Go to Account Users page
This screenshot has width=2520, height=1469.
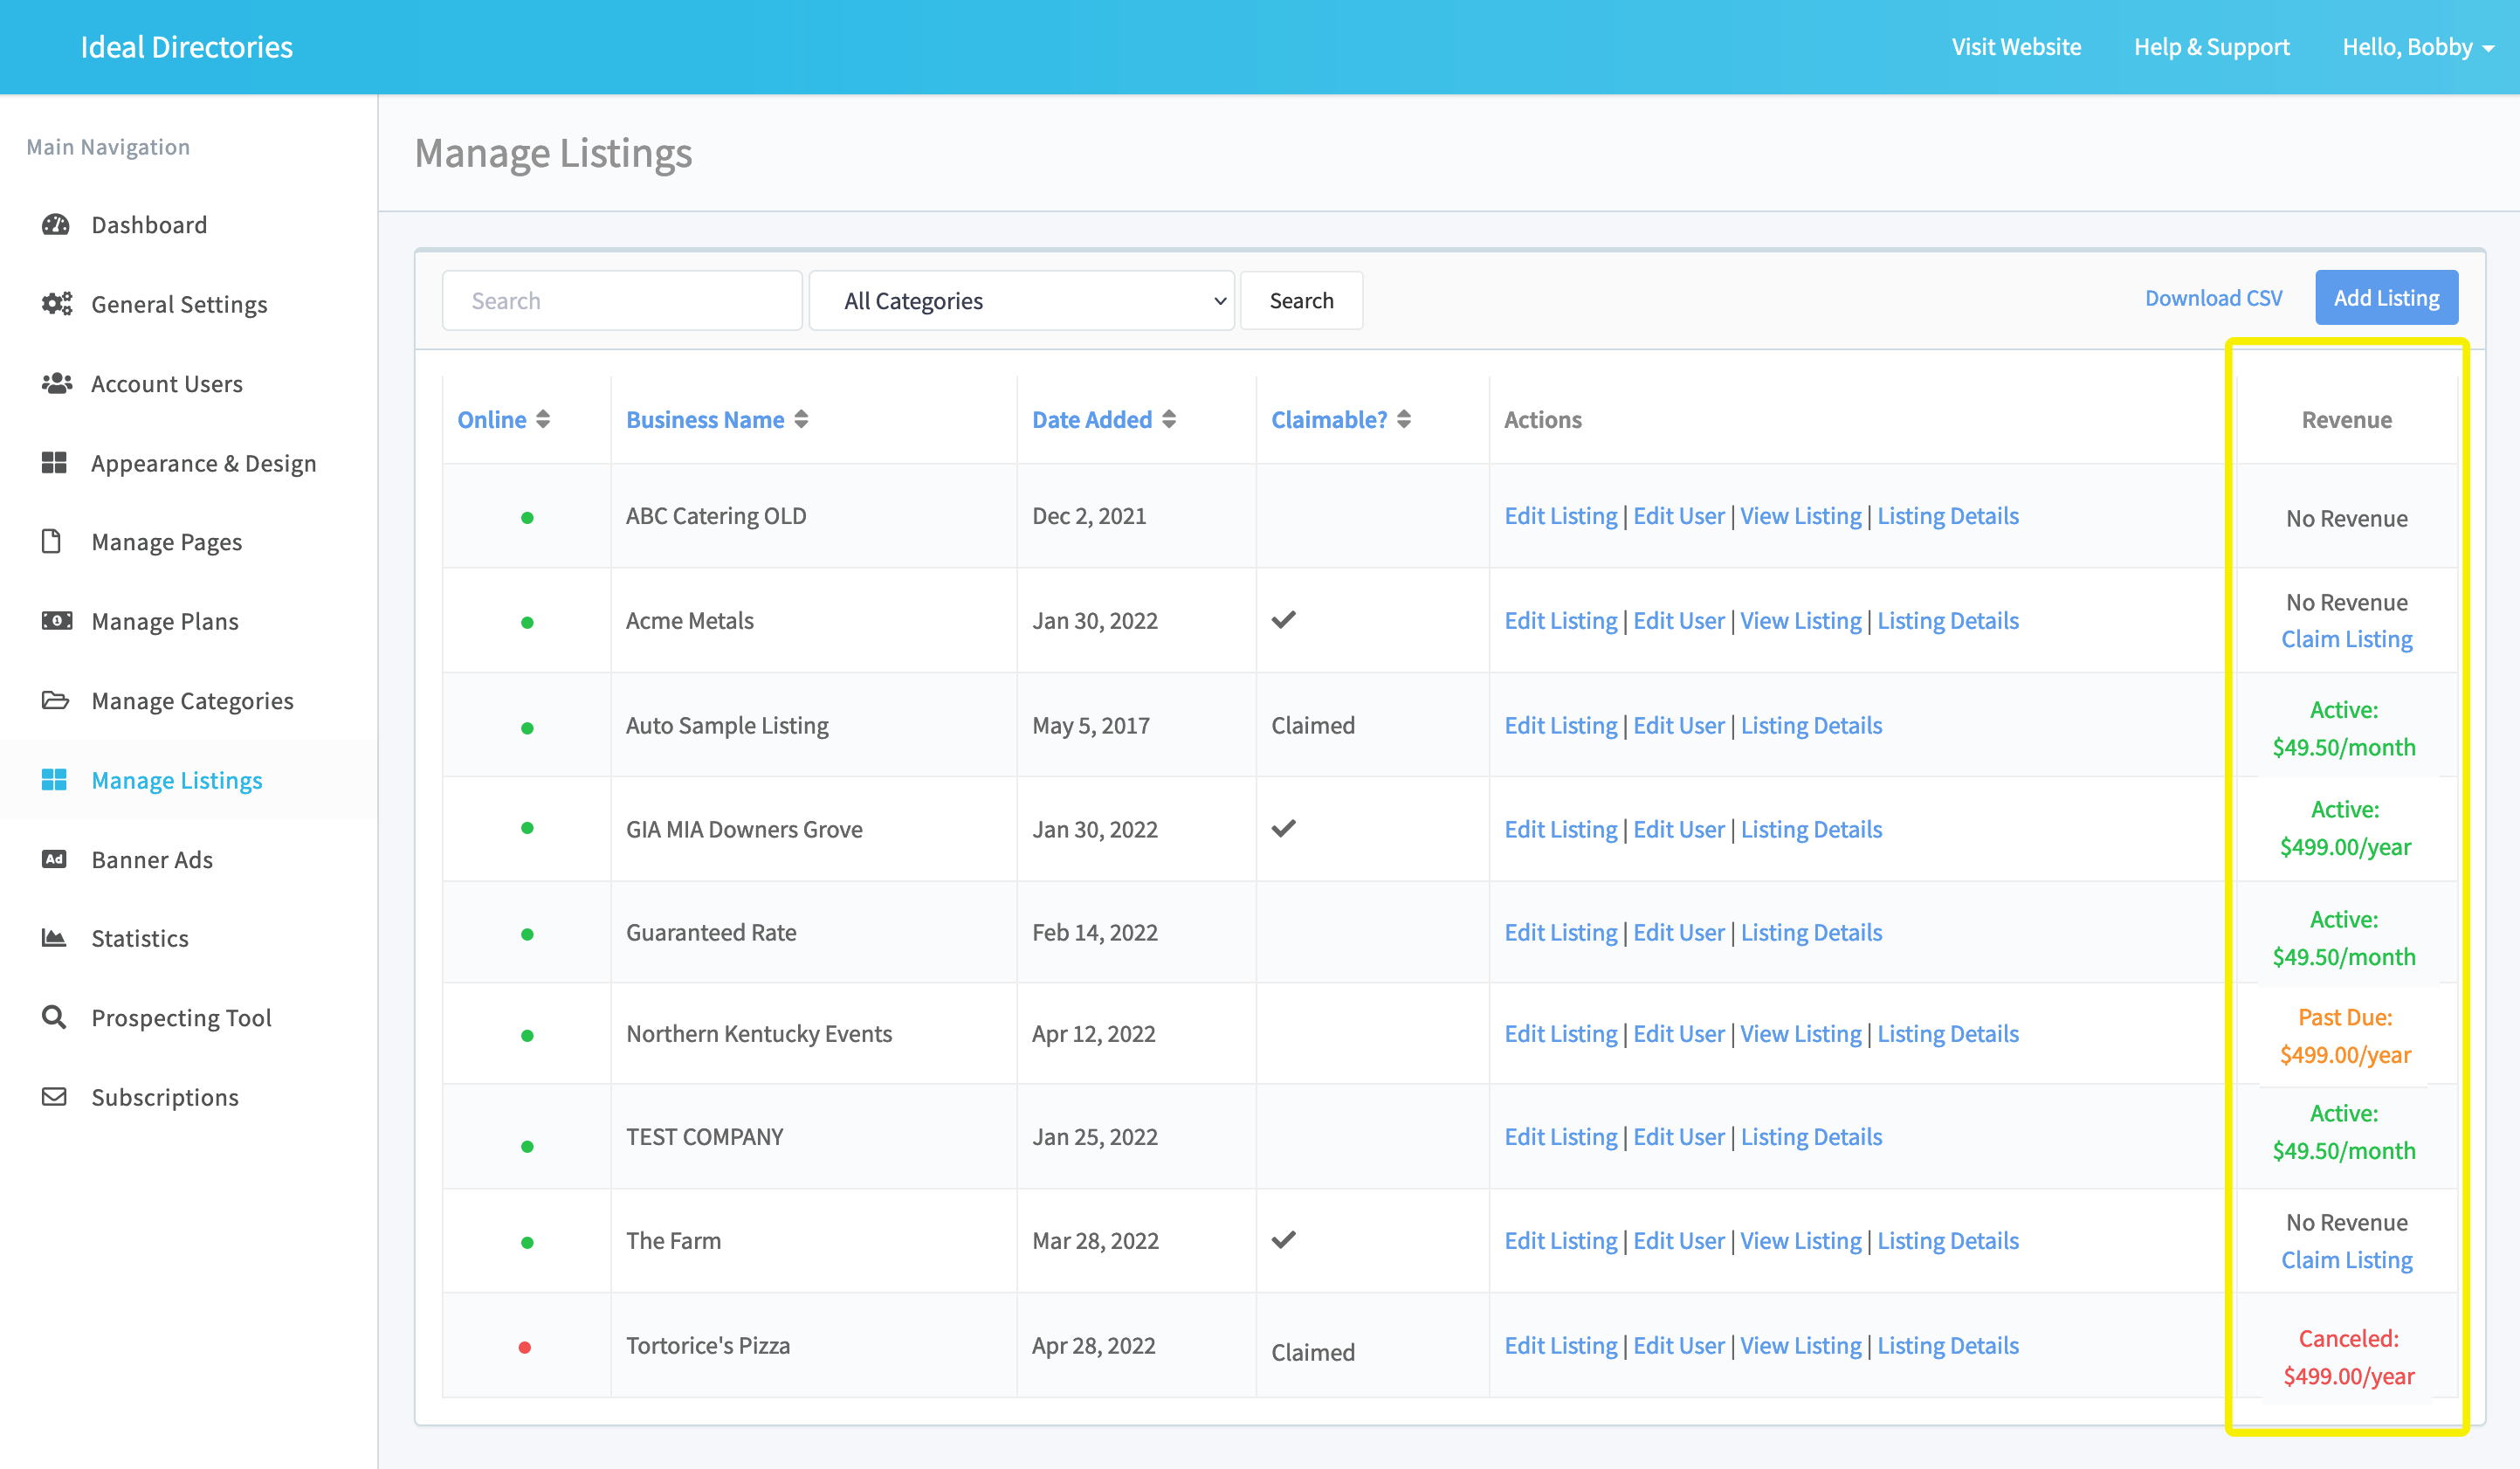click(x=167, y=384)
